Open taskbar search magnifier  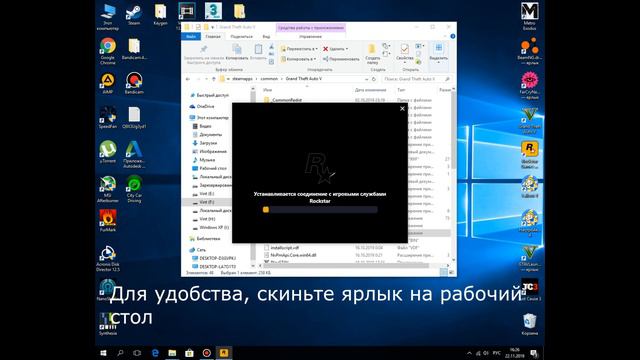click(120, 353)
